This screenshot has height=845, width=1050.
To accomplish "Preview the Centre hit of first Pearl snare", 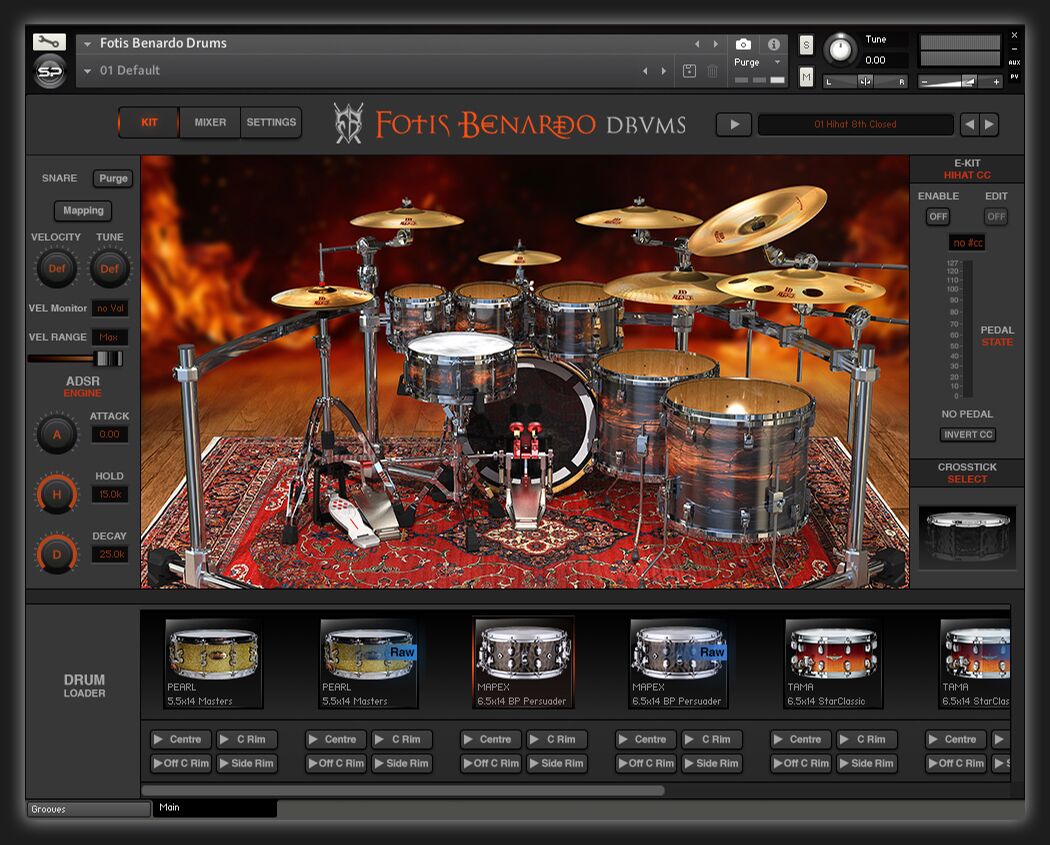I will pos(178,740).
